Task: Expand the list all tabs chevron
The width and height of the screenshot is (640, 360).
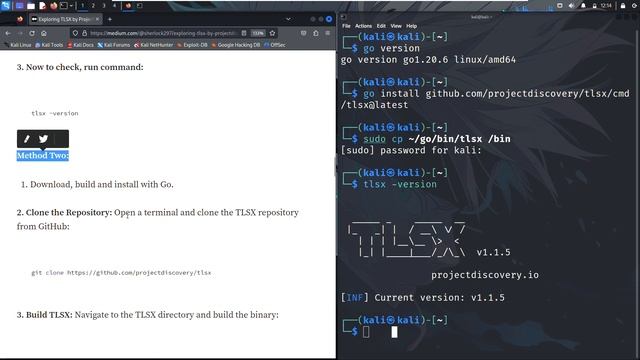Action: [x=288, y=19]
